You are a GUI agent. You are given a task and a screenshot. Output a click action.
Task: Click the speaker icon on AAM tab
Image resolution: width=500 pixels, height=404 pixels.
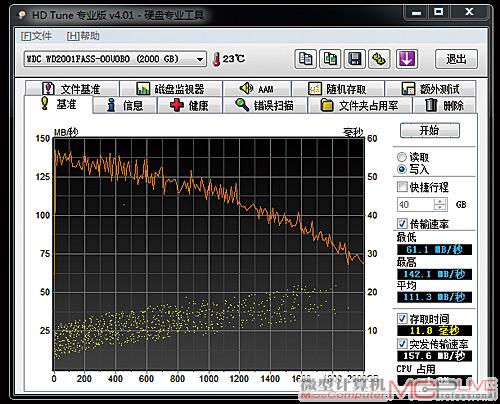pyautogui.click(x=247, y=88)
